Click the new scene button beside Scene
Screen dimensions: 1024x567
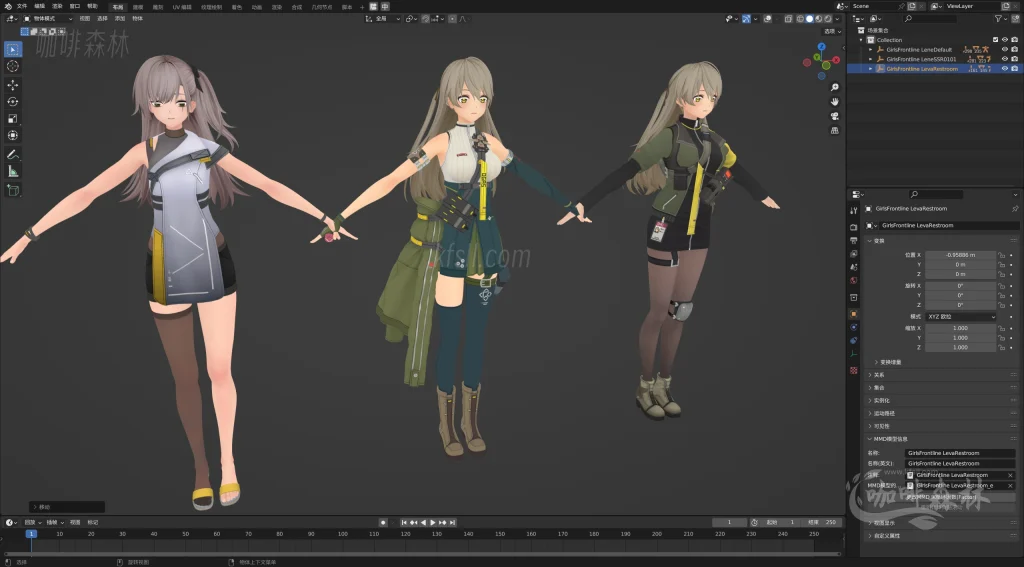[x=912, y=6]
